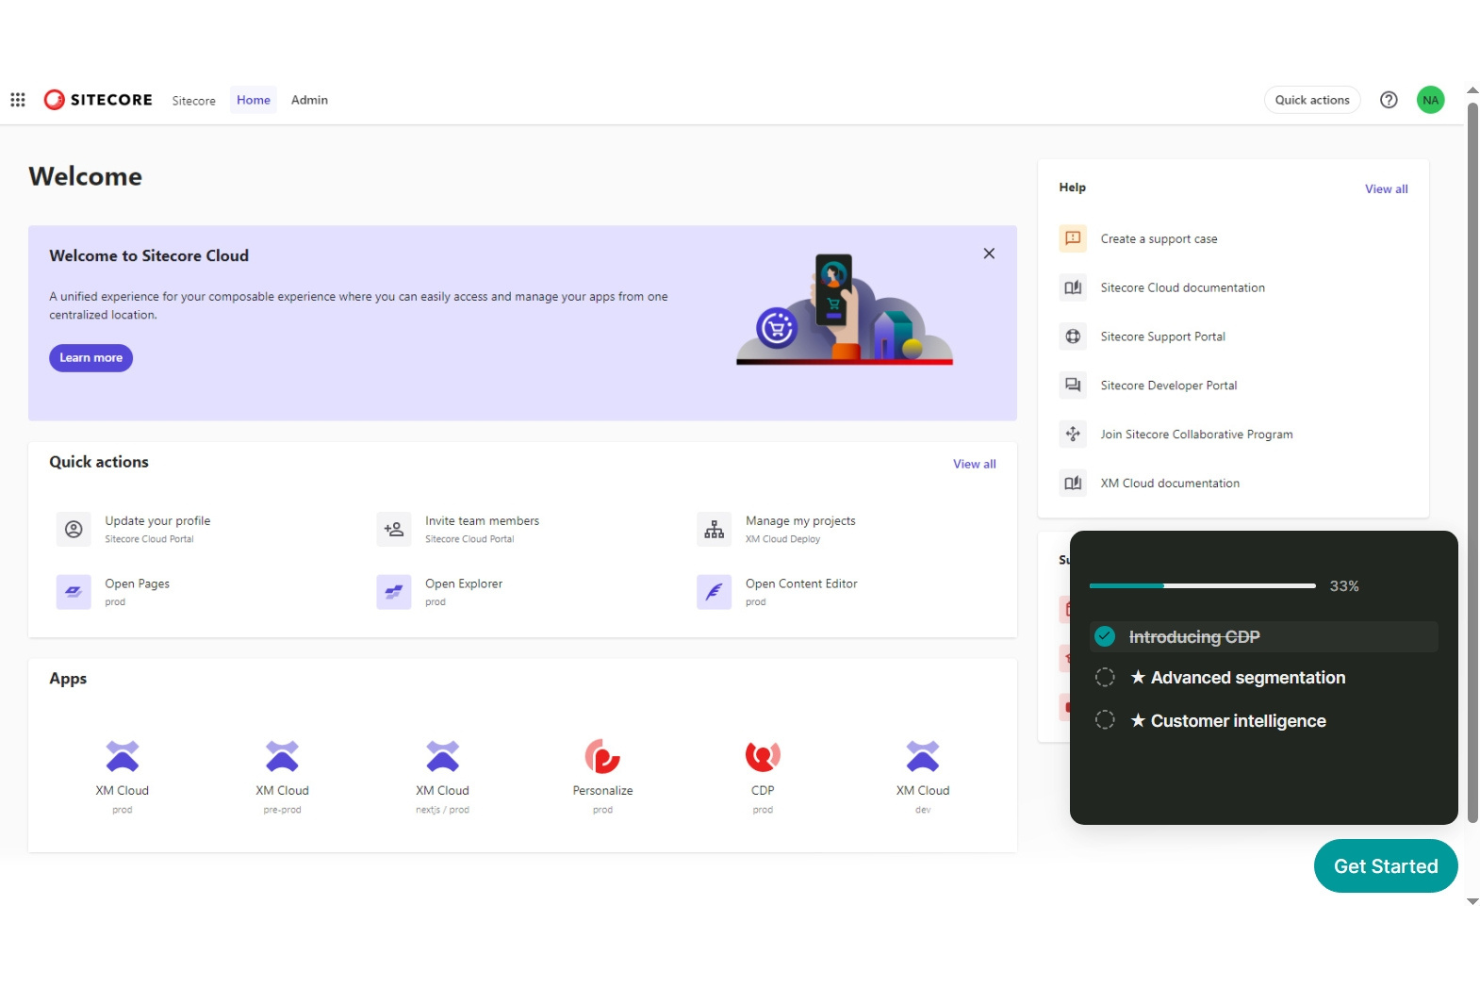Open the help question mark icon
This screenshot has height=987, width=1480.
point(1388,99)
